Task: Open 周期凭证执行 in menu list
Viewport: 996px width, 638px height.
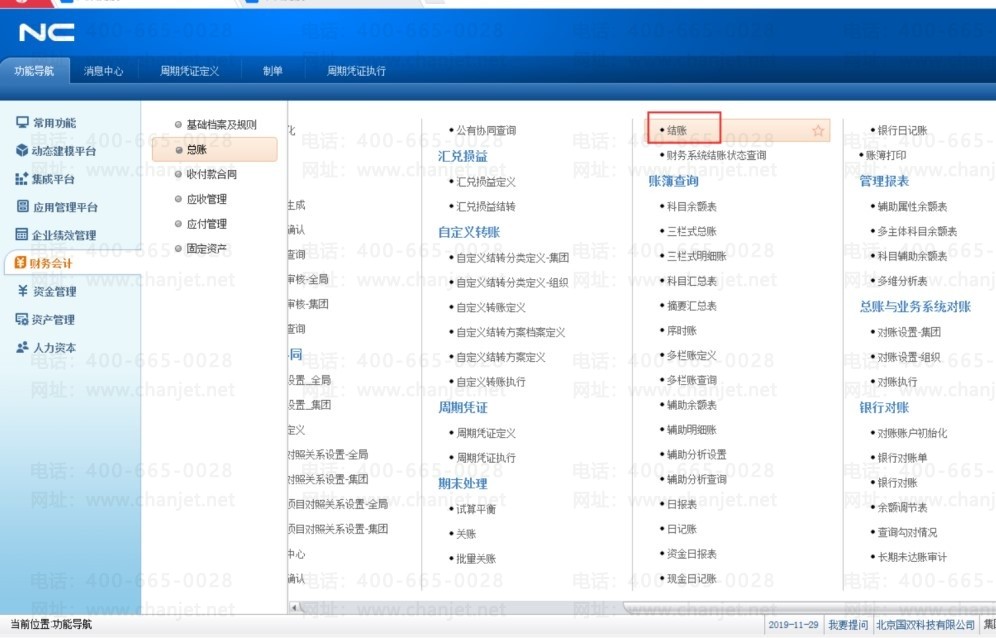Action: click(486, 458)
